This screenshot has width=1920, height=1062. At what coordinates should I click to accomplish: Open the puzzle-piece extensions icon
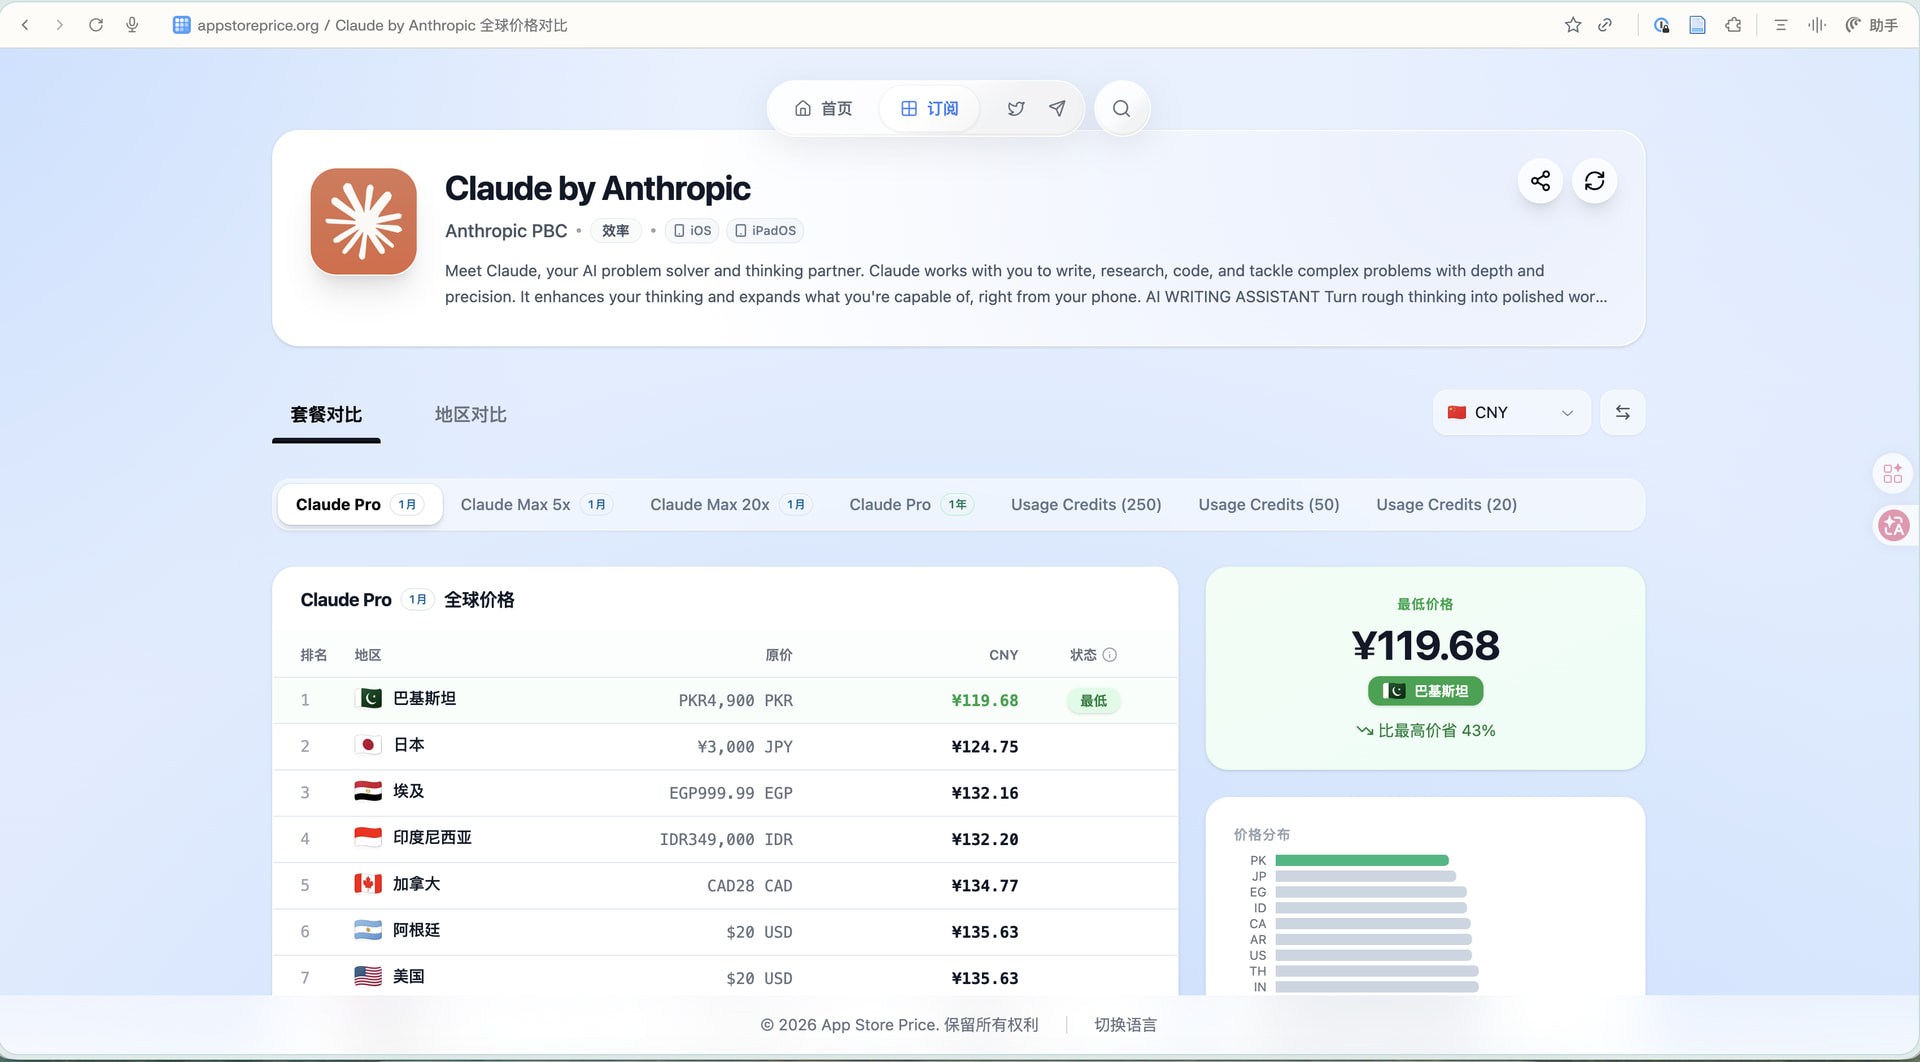pyautogui.click(x=1733, y=25)
